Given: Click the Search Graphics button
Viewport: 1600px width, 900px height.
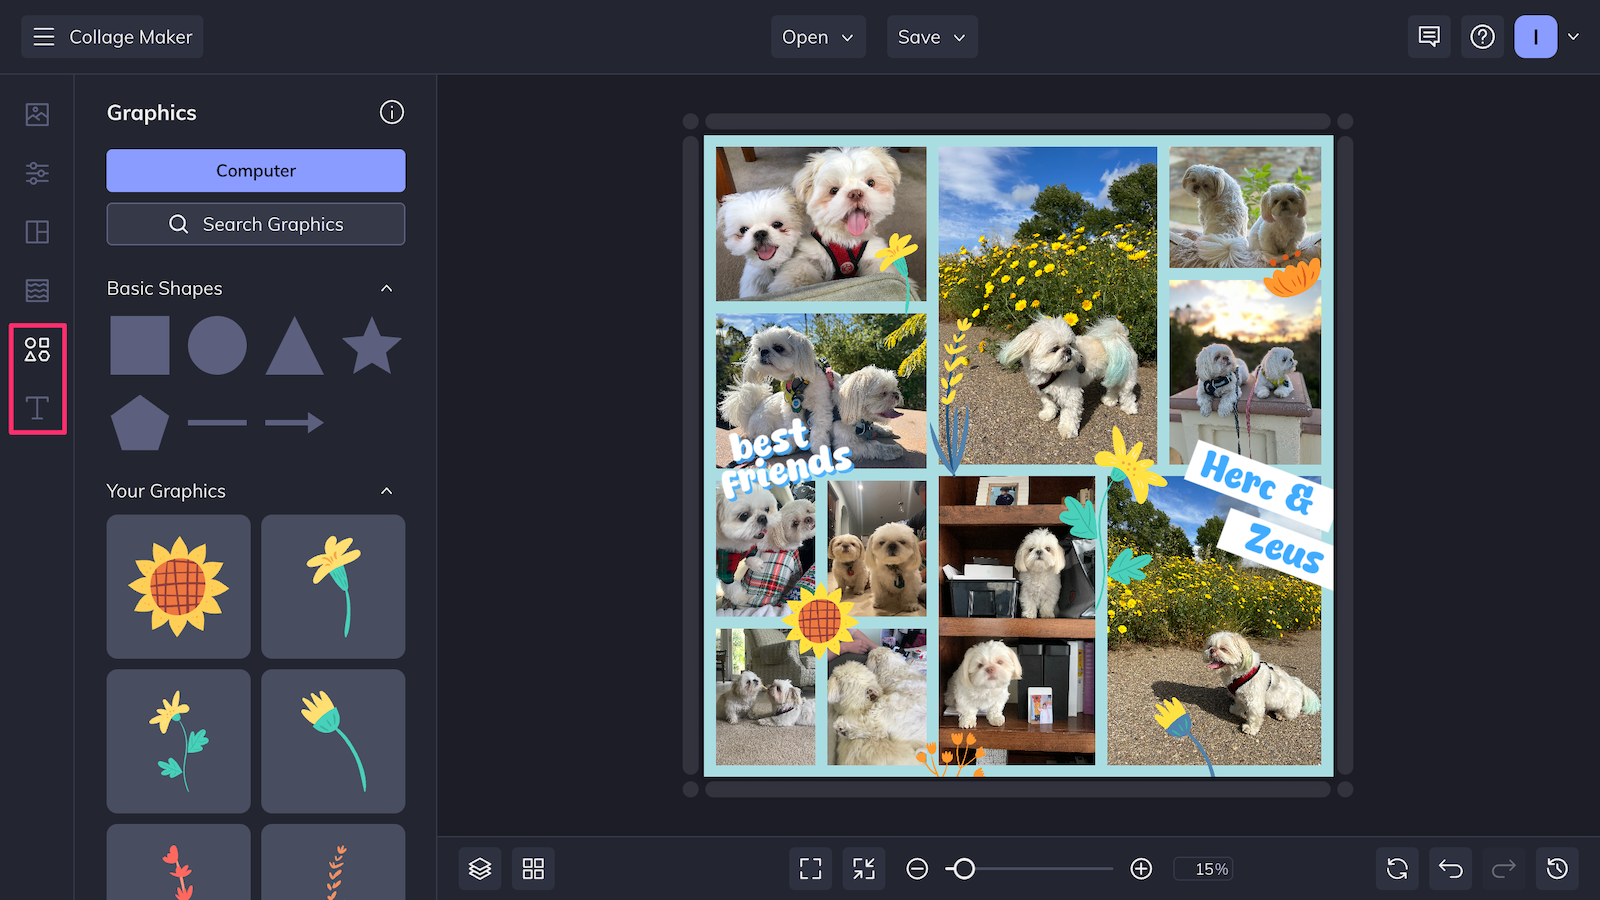Looking at the screenshot, I should point(255,223).
